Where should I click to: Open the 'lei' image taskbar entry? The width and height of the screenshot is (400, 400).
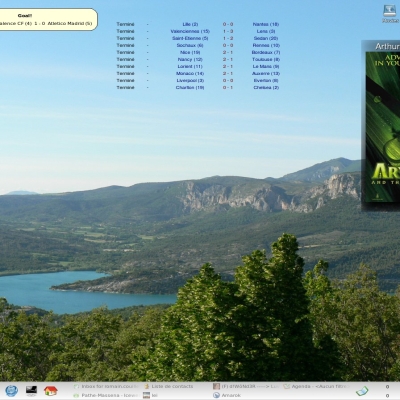[x=151, y=395]
